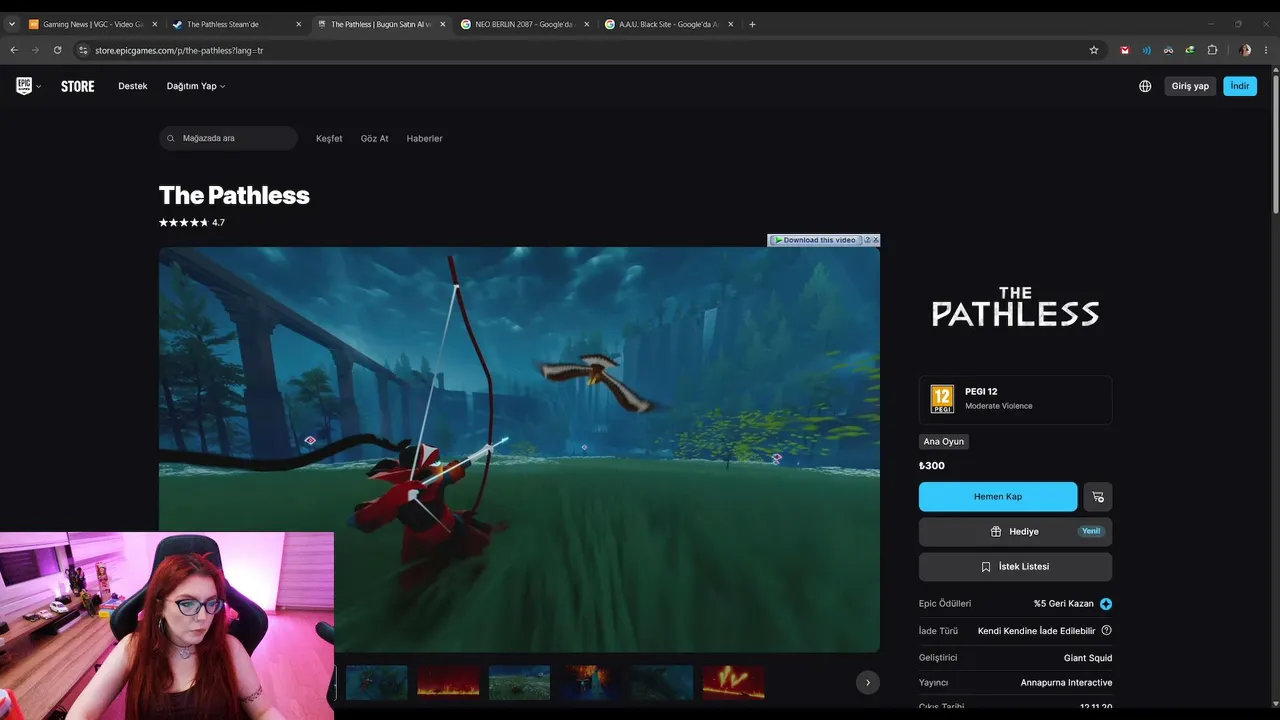Select the first dark forest thumbnail
This screenshot has width=1280, height=720.
[x=376, y=682]
